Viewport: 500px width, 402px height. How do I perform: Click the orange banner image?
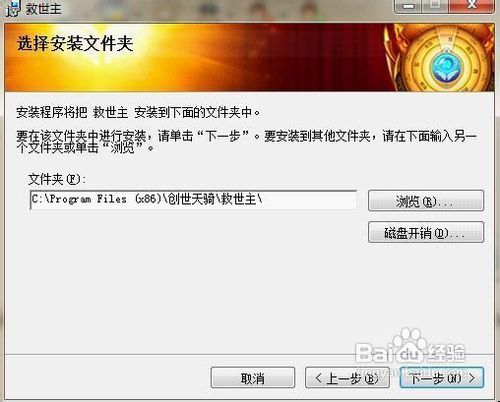249,57
